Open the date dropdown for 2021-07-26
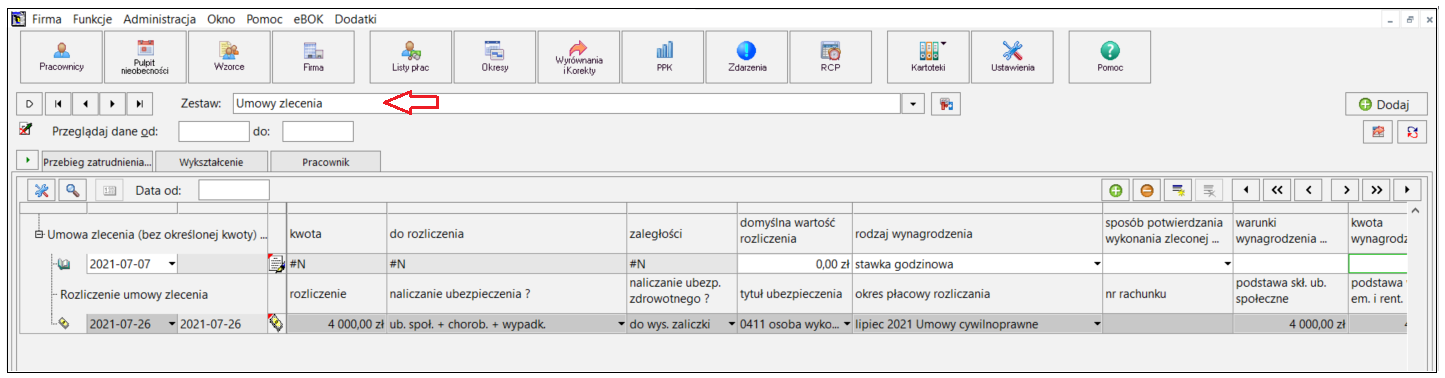Screen dimensions: 1445x378 click(171, 323)
